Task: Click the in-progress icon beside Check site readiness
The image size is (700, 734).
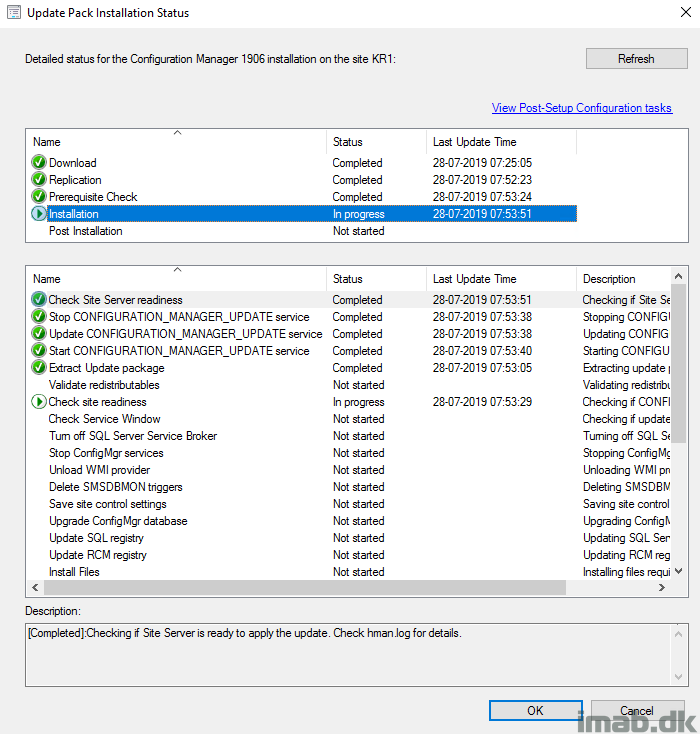Action: click(x=39, y=402)
